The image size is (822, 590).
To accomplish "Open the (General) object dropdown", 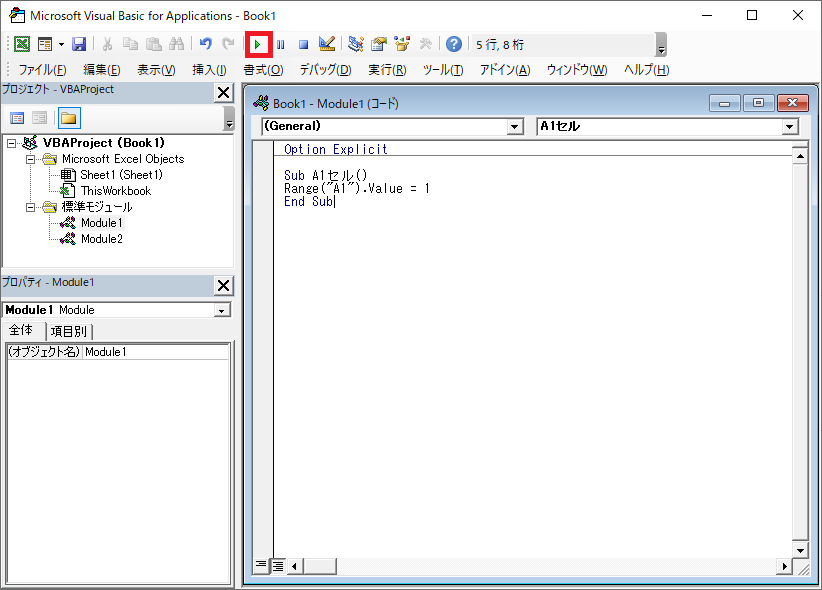I will click(x=514, y=126).
